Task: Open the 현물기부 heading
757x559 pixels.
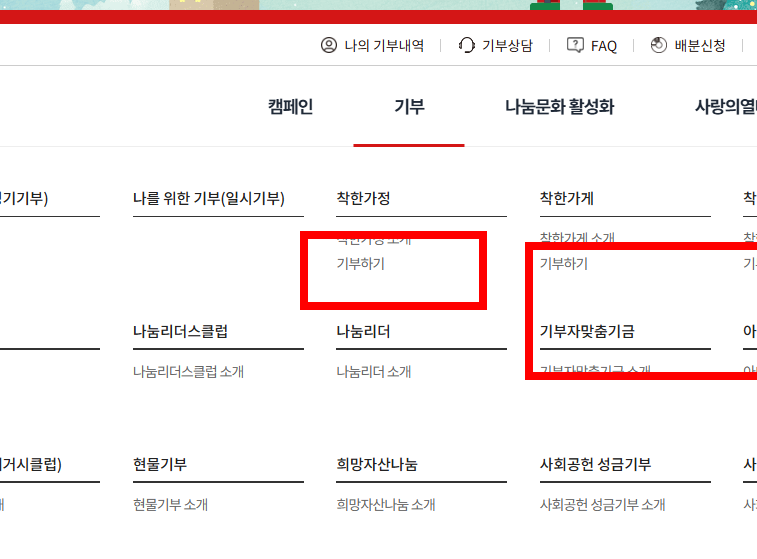Action: [160, 464]
